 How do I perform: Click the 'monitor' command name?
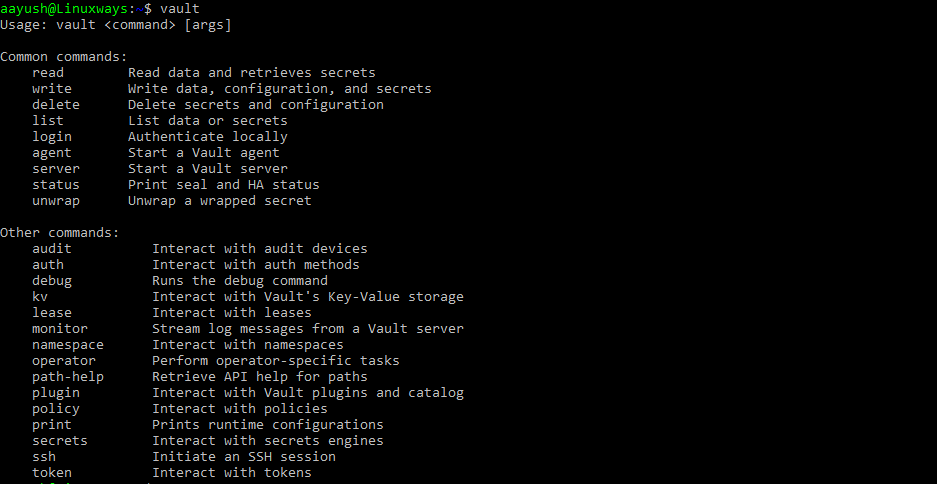(60, 329)
